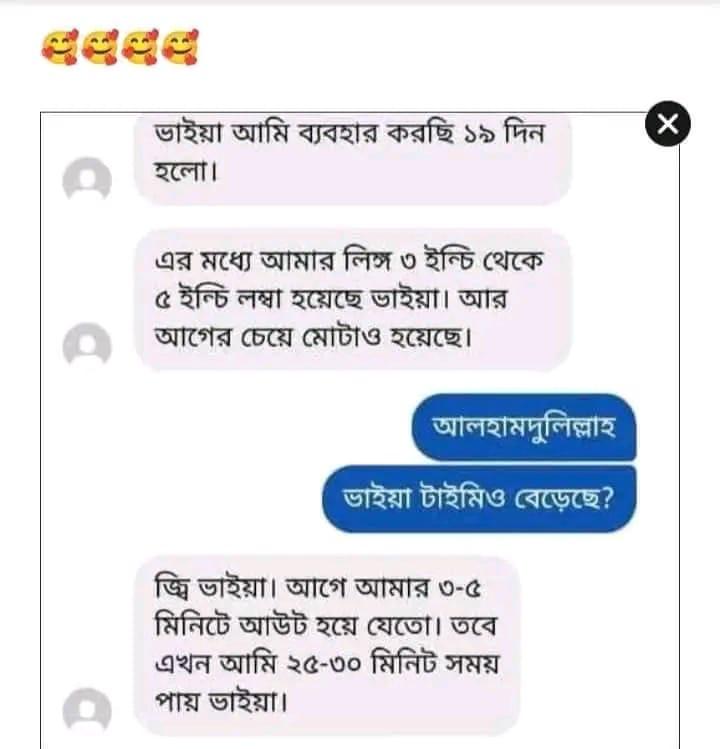Click the line 'আগের চেয়ে মোটাও হয়েছে।'
This screenshot has height=749, width=720.
pos(314,338)
